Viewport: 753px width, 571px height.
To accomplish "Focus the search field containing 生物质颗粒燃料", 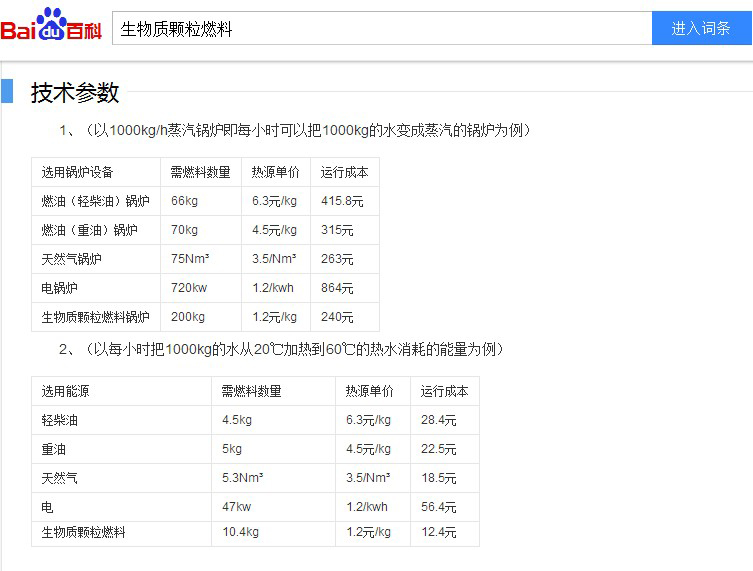I will (380, 29).
